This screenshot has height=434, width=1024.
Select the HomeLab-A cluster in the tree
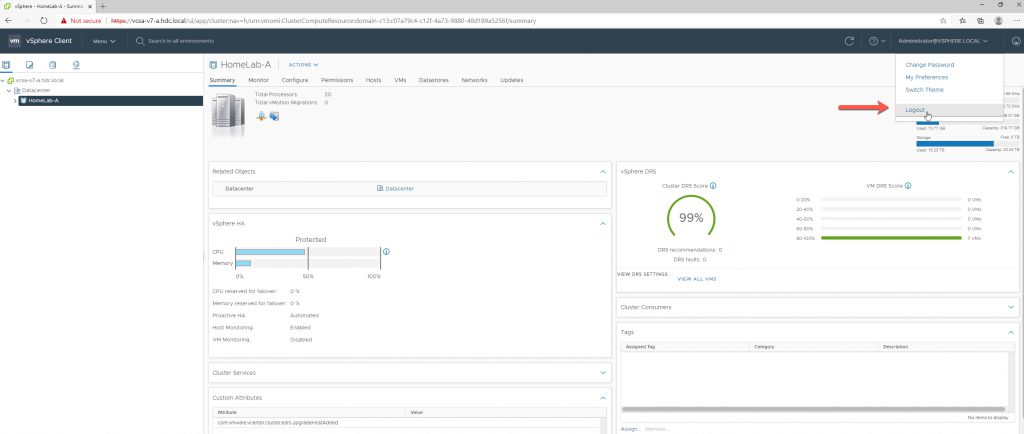pos(110,101)
